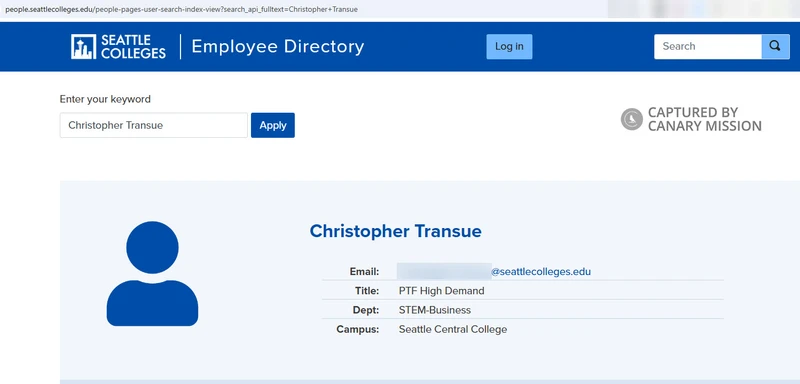Focus the header Search field
Screen dimensions: 800x384
click(x=708, y=46)
